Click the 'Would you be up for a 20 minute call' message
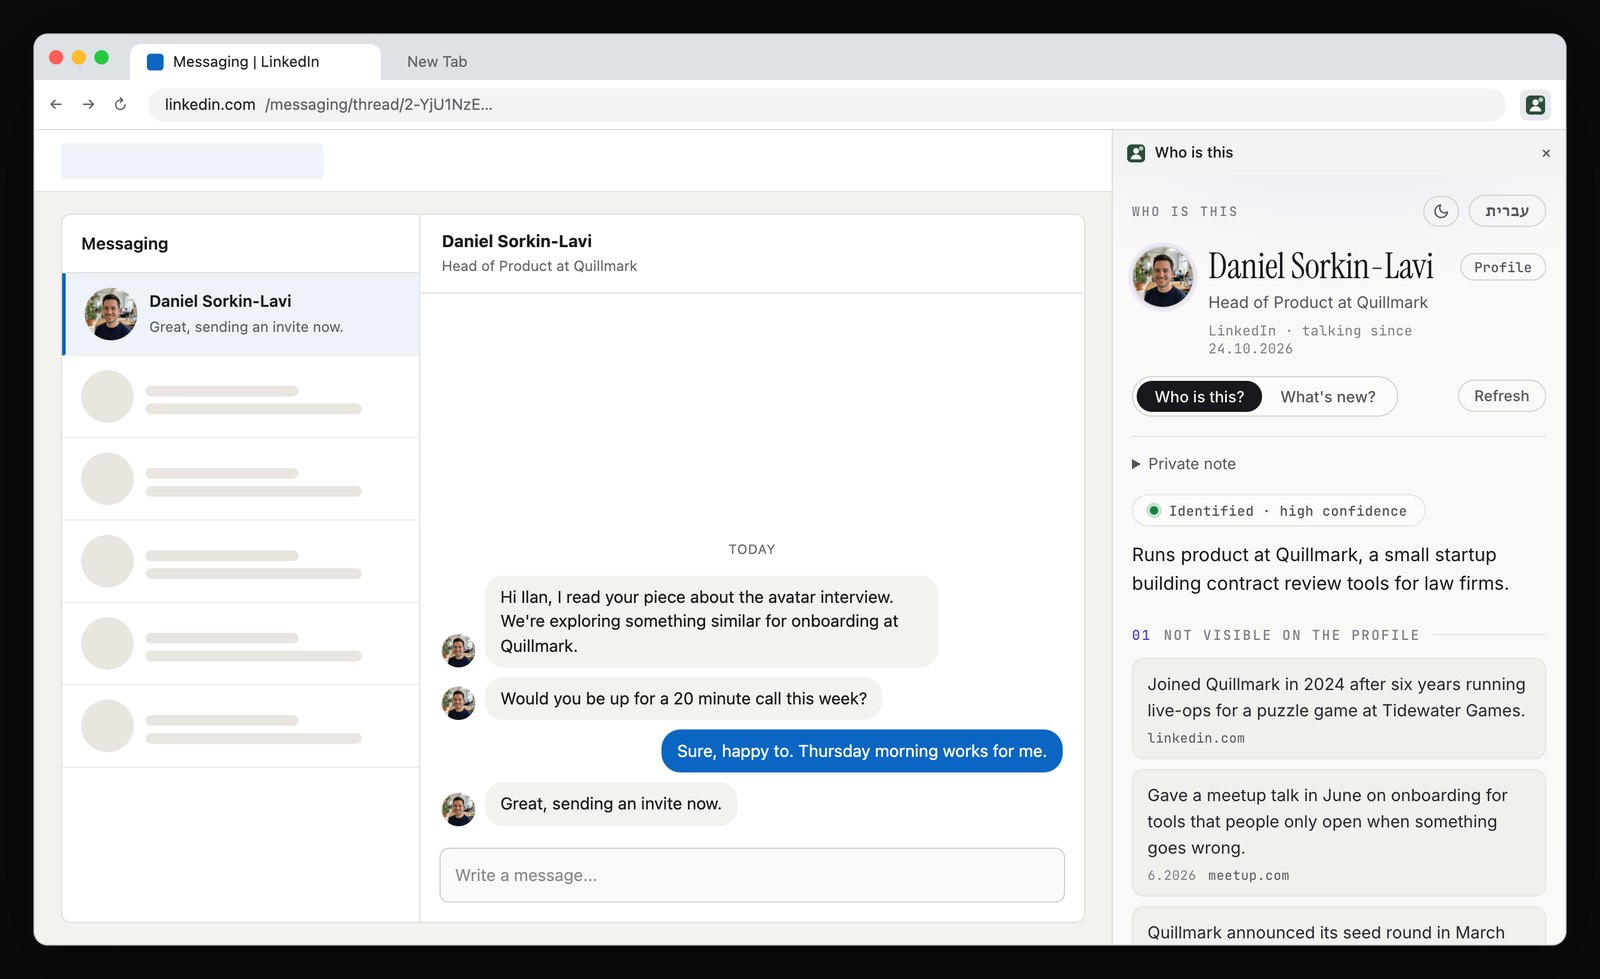The image size is (1600, 979). click(684, 699)
